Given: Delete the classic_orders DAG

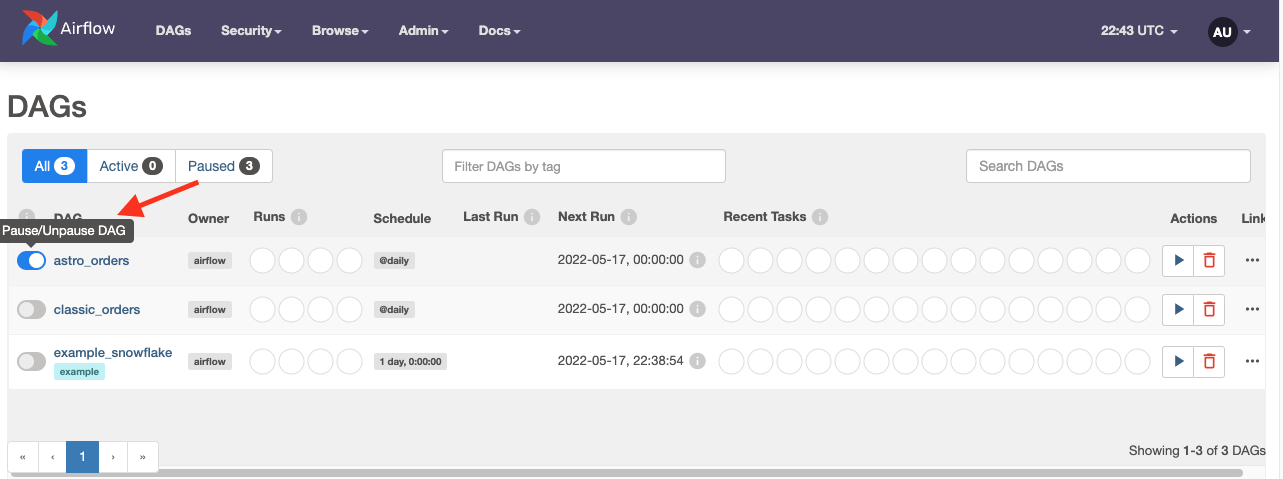Looking at the screenshot, I should (x=1209, y=310).
